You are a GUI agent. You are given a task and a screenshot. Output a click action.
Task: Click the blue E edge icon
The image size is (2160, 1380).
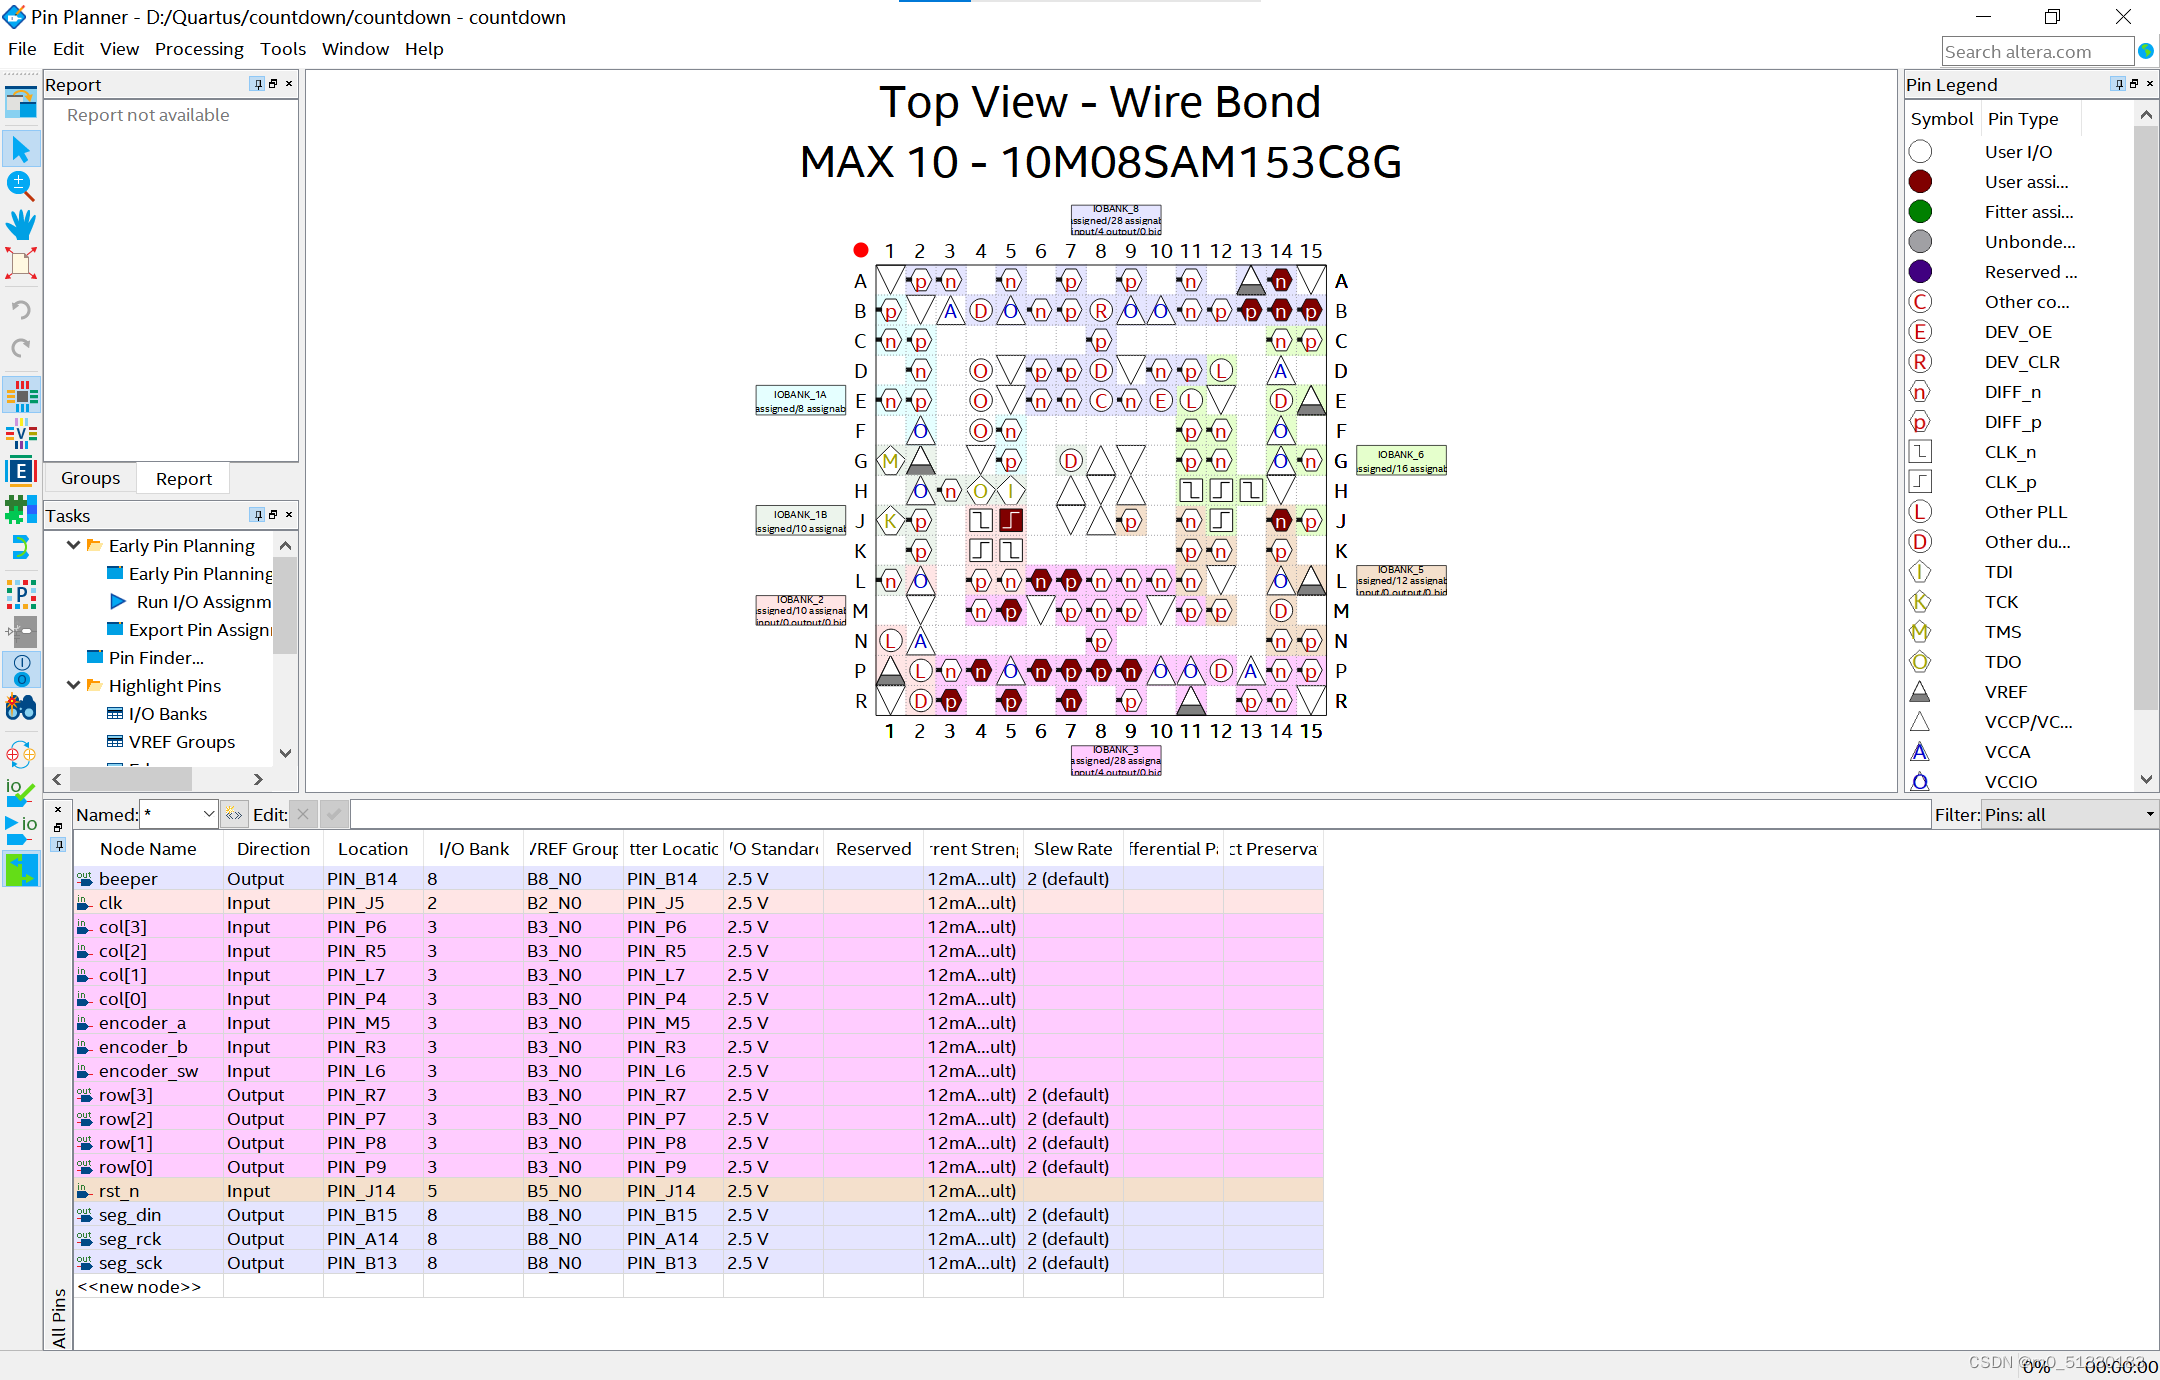tap(21, 471)
